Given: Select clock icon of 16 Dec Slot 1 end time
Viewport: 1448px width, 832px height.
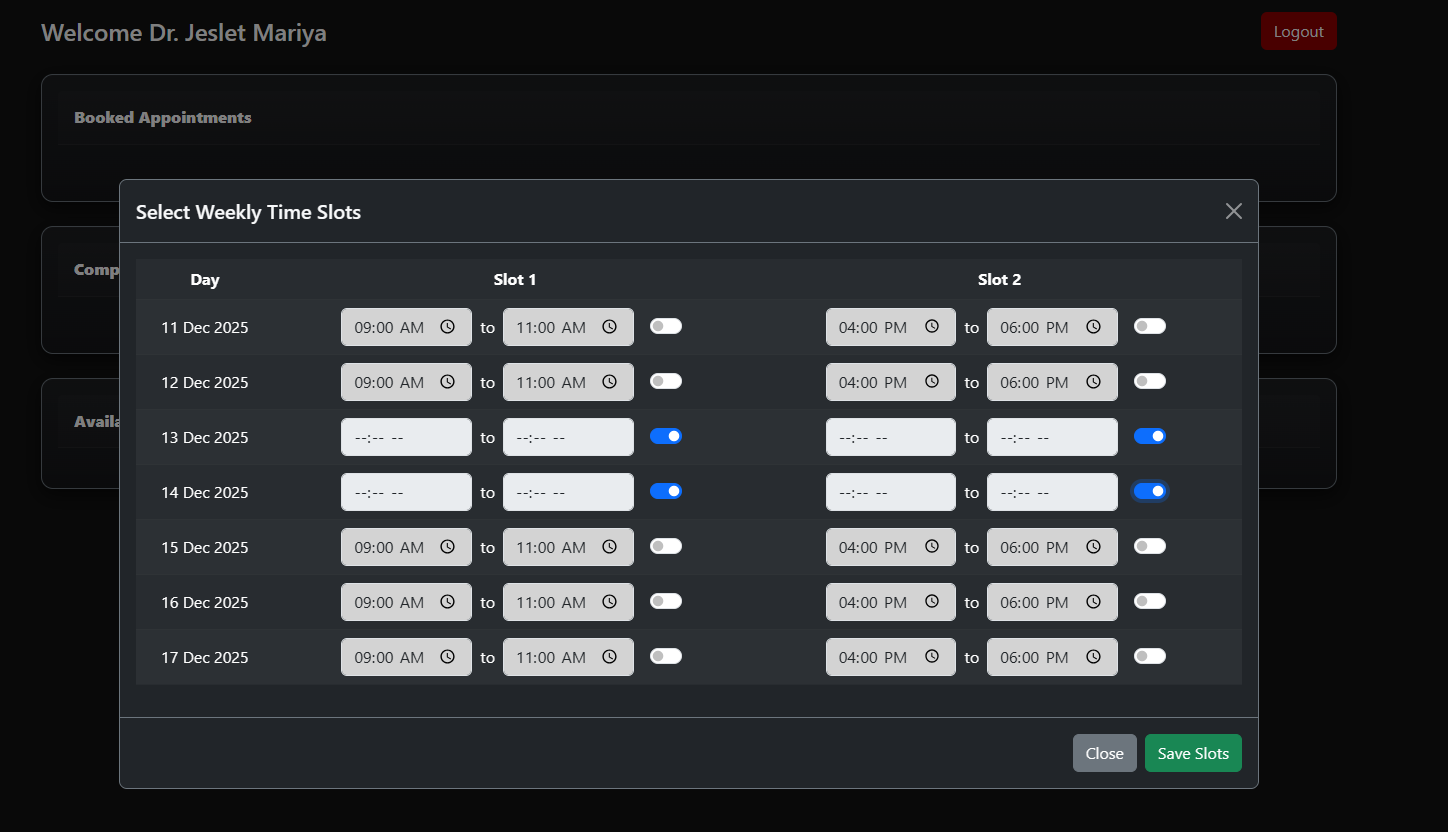Looking at the screenshot, I should [x=610, y=602].
